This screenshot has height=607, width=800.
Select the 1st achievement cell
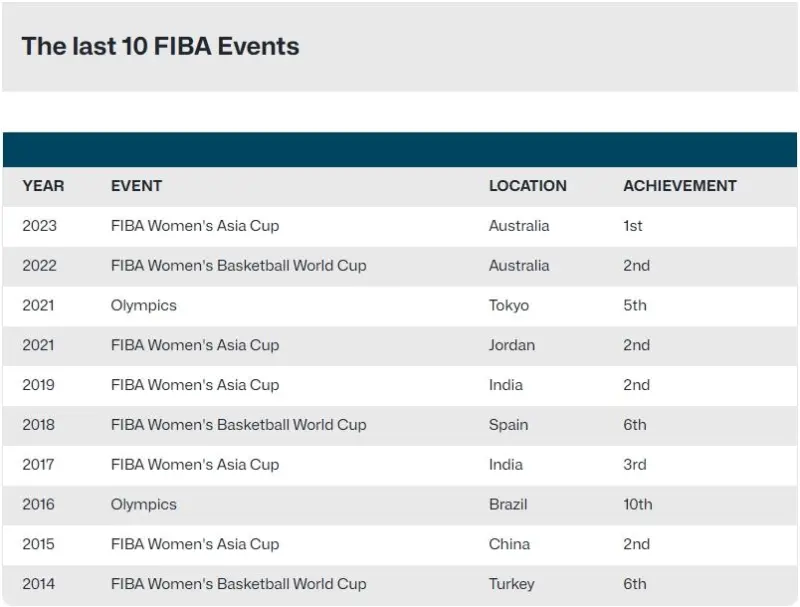coord(632,226)
